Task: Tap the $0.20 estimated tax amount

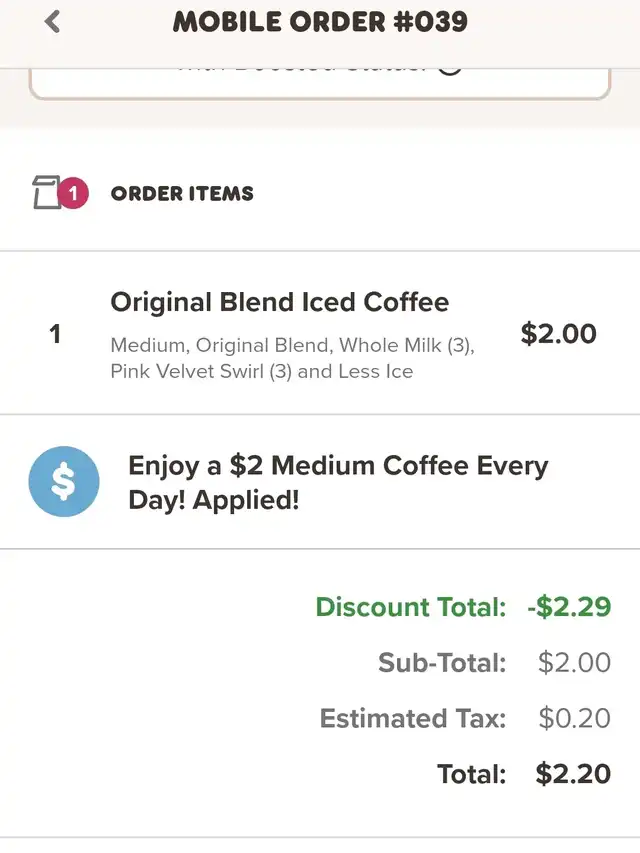Action: pyautogui.click(x=574, y=718)
